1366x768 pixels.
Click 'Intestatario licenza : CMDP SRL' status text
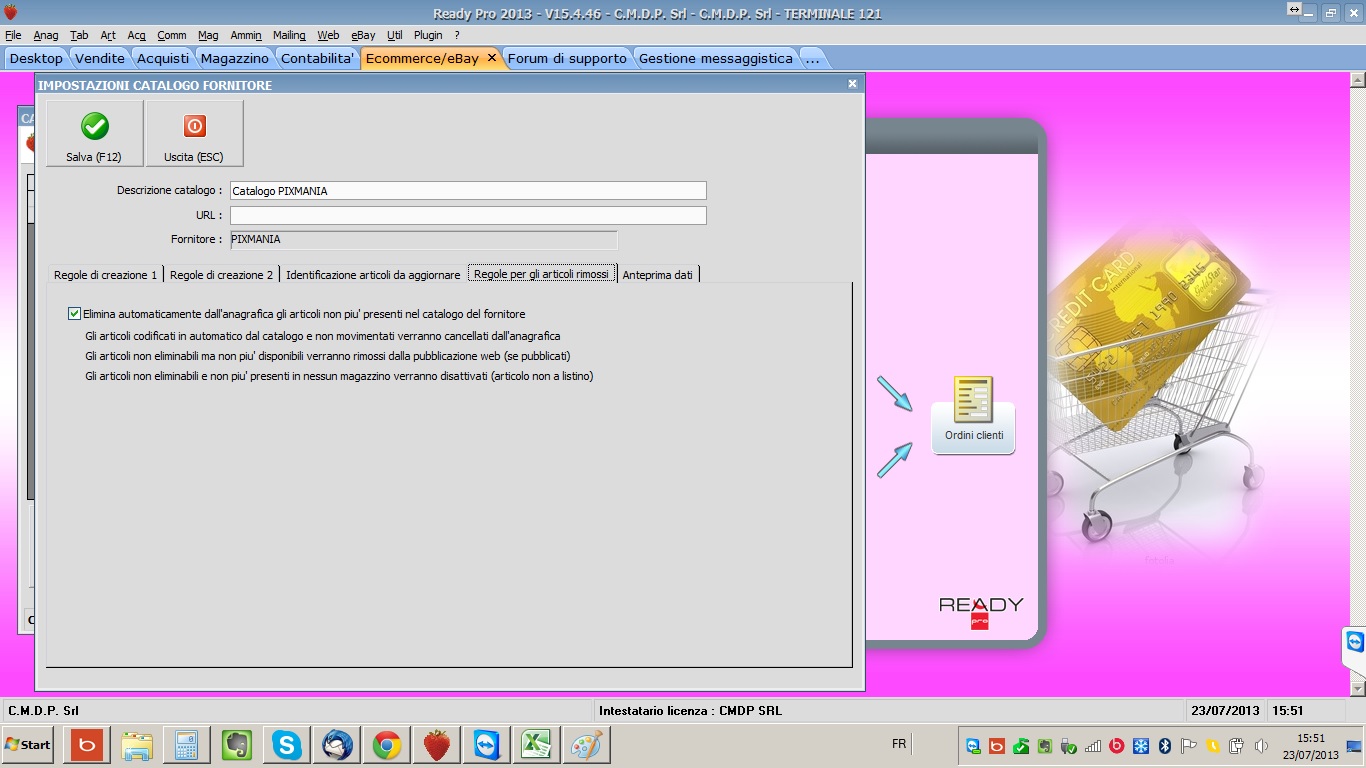pos(690,711)
